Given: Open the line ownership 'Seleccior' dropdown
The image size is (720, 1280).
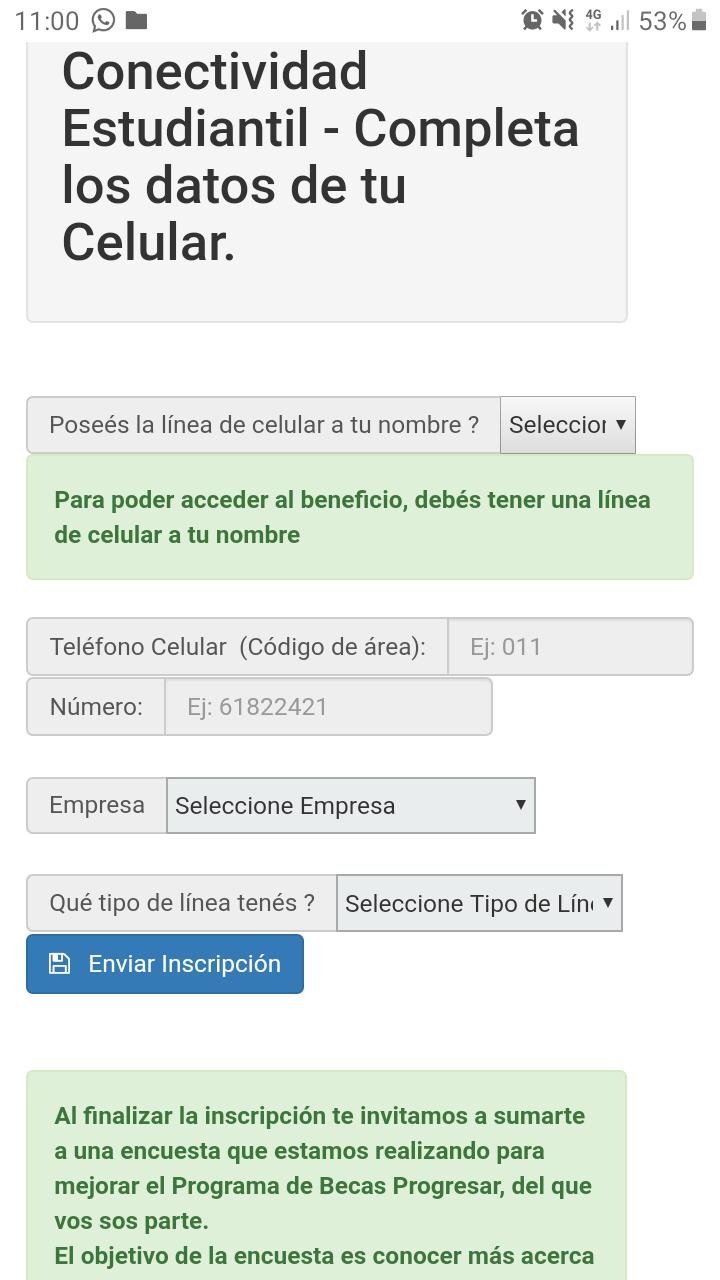Looking at the screenshot, I should (568, 425).
